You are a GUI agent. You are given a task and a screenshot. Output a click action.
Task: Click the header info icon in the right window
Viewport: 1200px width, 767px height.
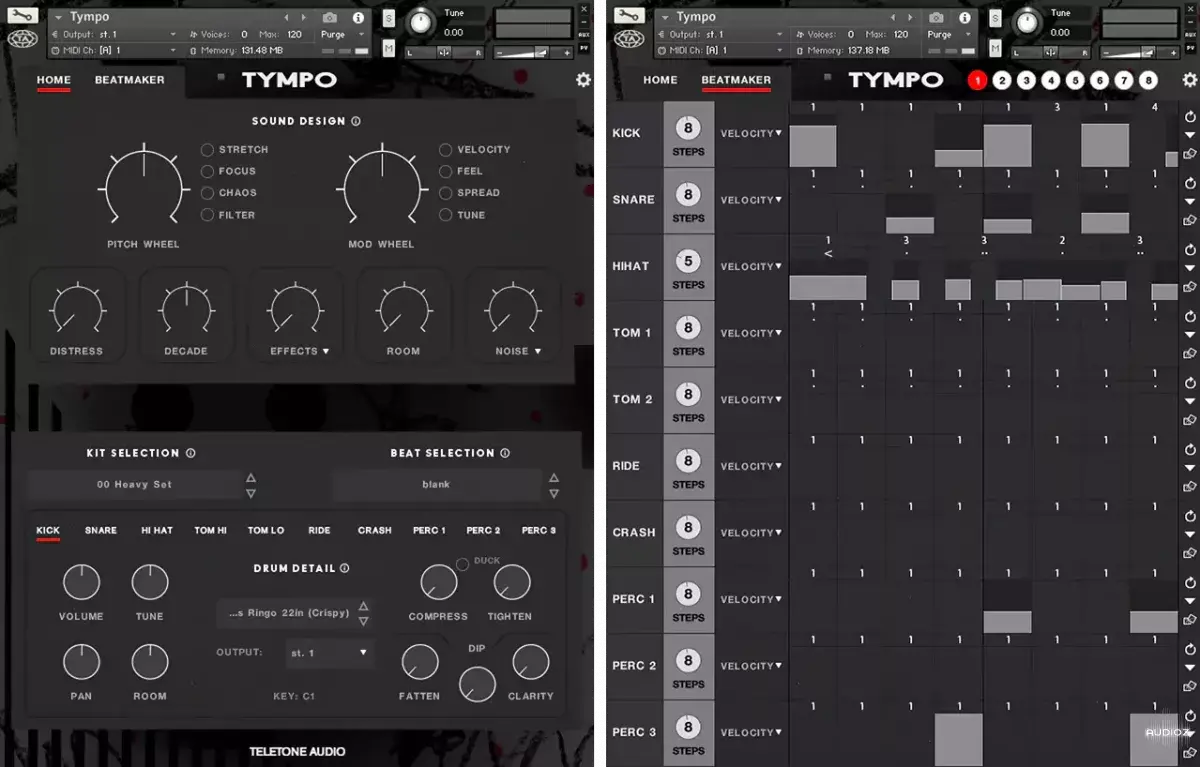pos(964,17)
